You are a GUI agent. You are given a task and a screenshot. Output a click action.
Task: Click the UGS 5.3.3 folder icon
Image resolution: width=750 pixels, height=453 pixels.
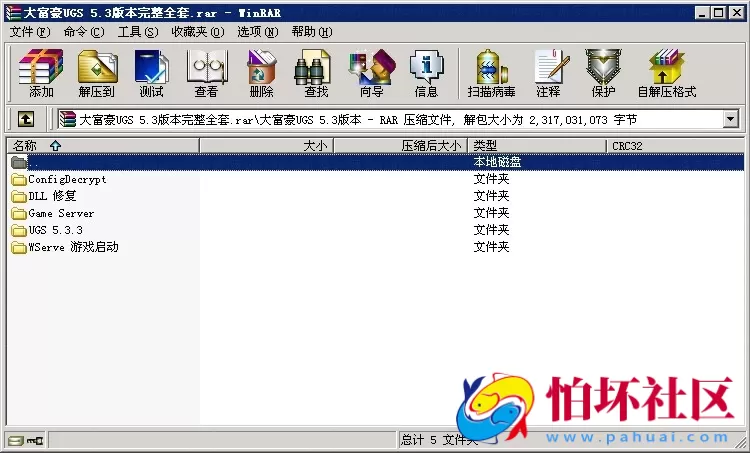(x=19, y=231)
